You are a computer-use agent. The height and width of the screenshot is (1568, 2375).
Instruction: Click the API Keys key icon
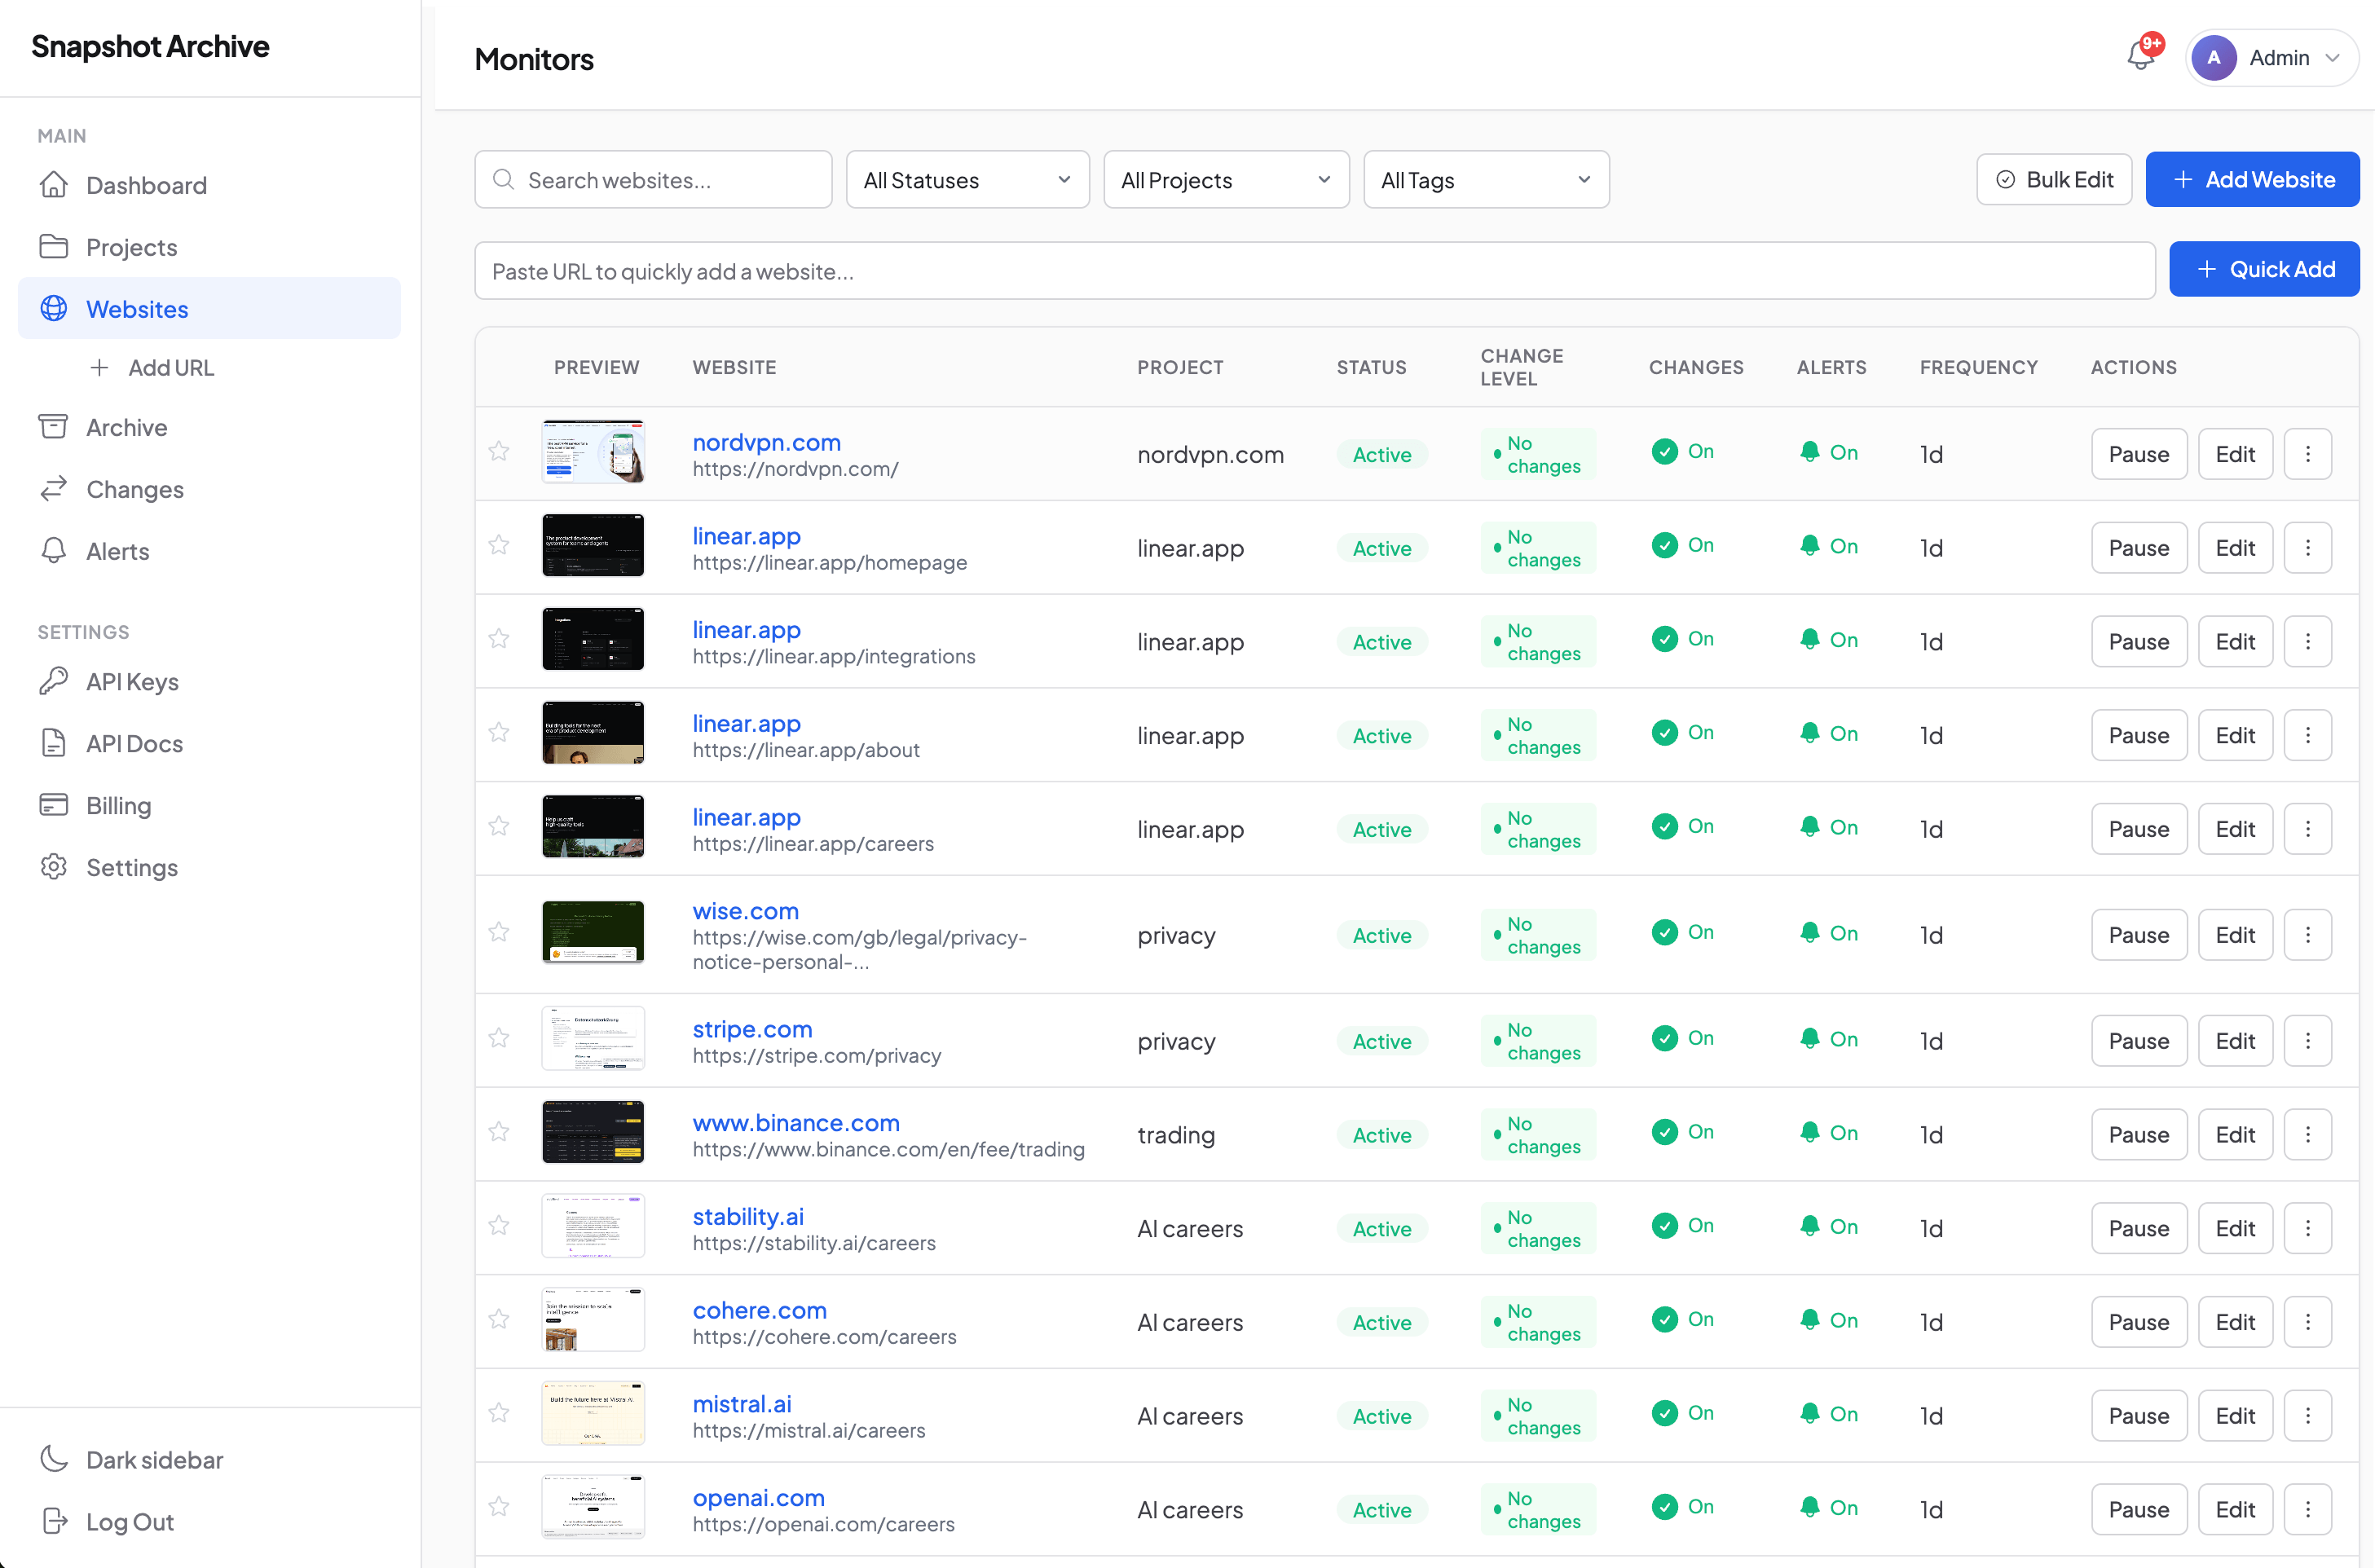pyautogui.click(x=54, y=682)
